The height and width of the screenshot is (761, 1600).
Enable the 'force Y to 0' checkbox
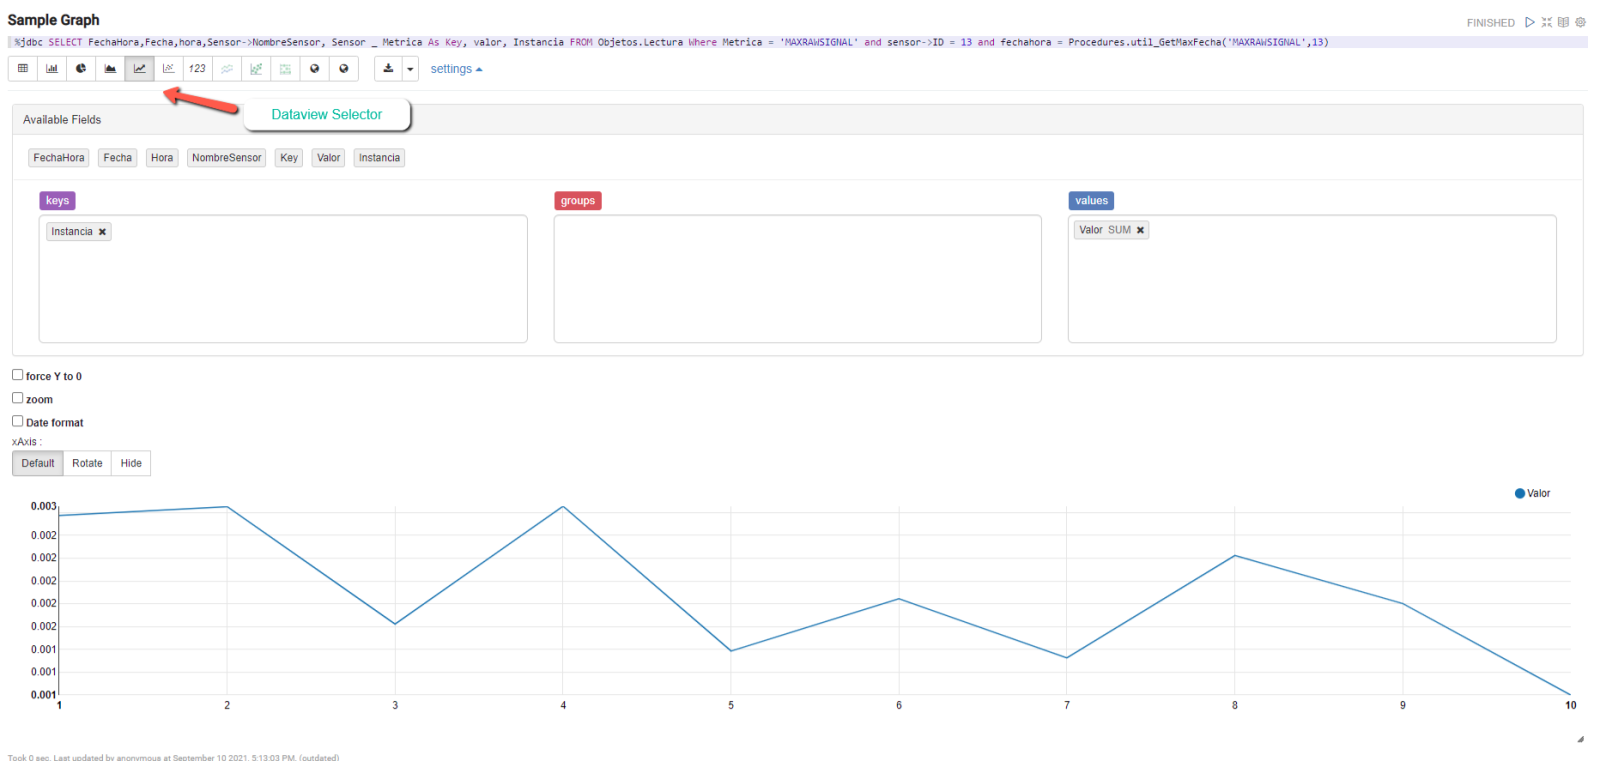pos(18,375)
